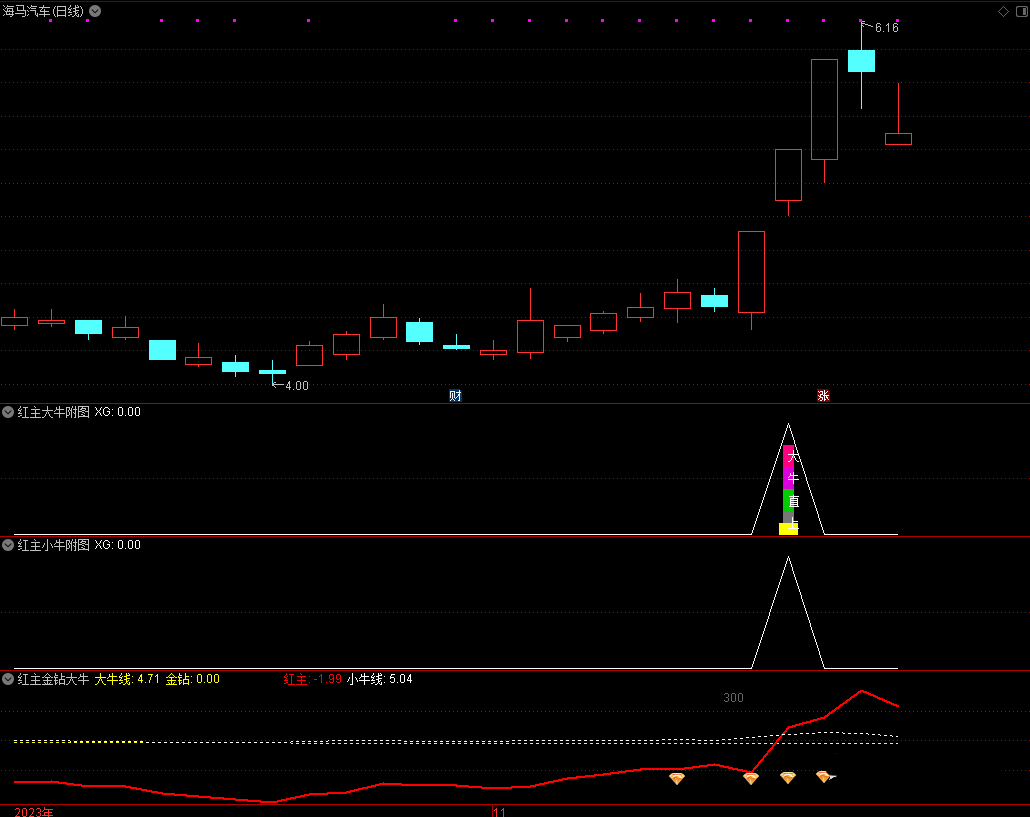The image size is (1030, 817).
Task: Open the 海马汽车(日线) title dropdown arrow
Action: pyautogui.click(x=95, y=11)
